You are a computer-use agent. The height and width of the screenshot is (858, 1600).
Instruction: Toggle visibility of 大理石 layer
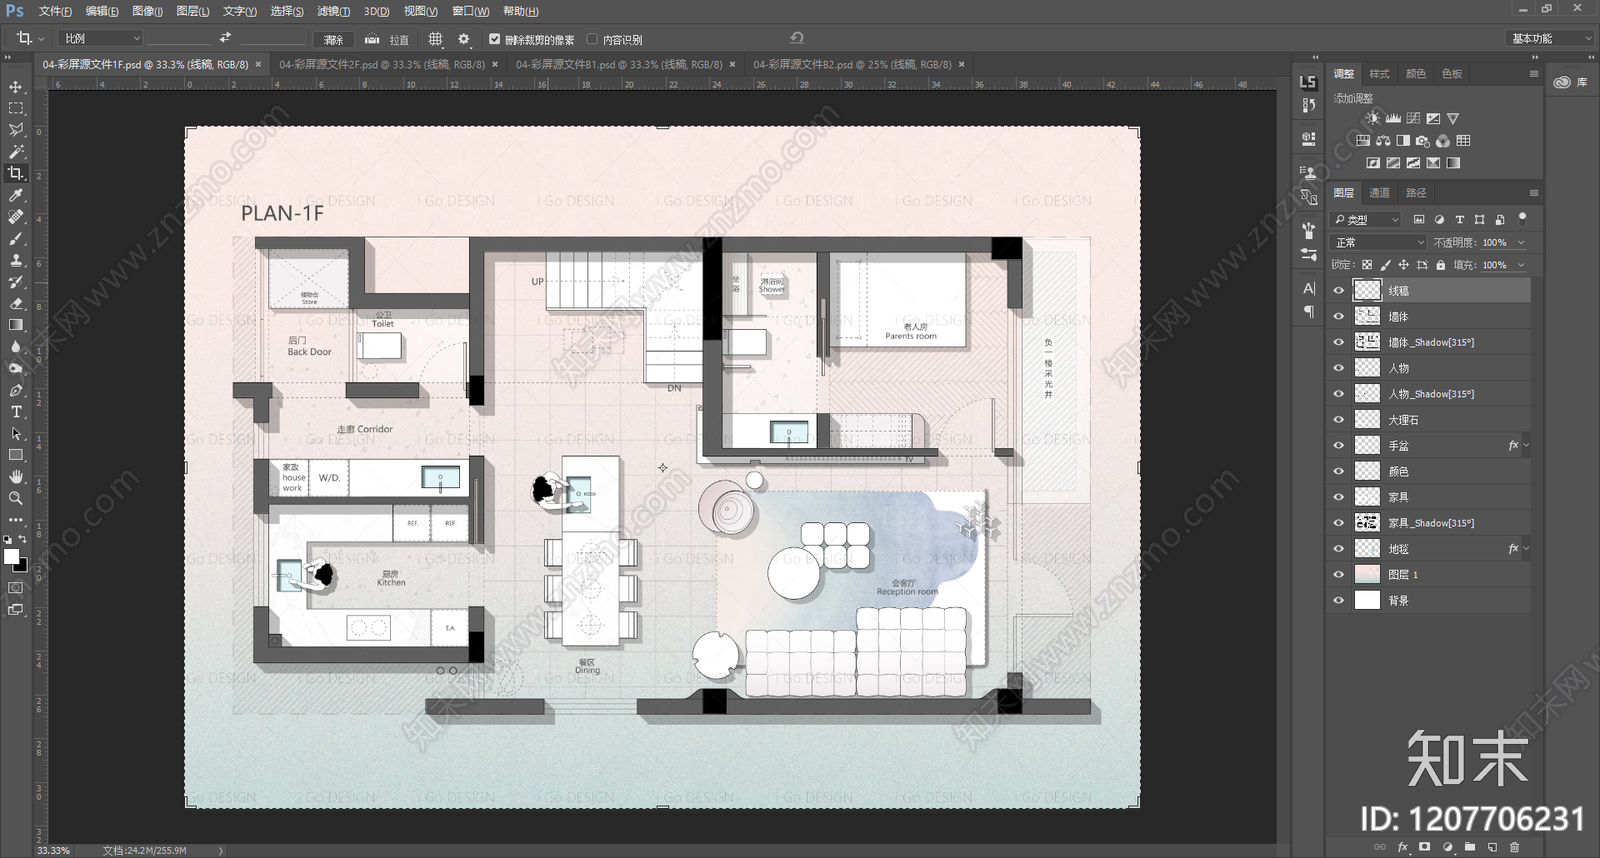click(x=1338, y=420)
